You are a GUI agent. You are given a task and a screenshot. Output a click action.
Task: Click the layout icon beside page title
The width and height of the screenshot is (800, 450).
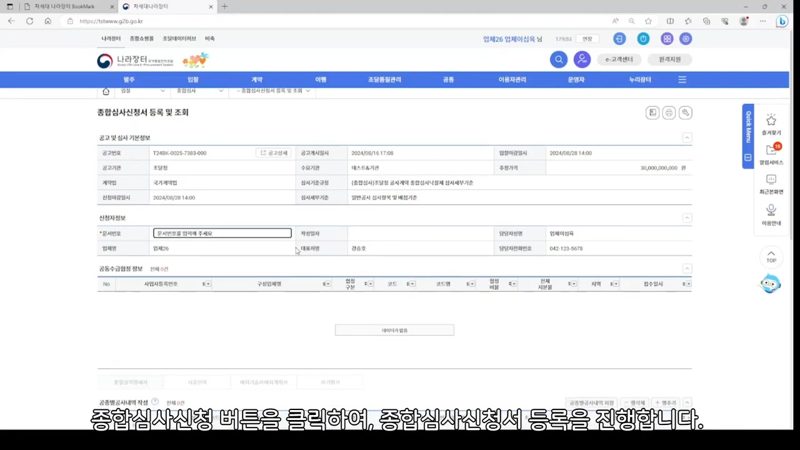[652, 113]
